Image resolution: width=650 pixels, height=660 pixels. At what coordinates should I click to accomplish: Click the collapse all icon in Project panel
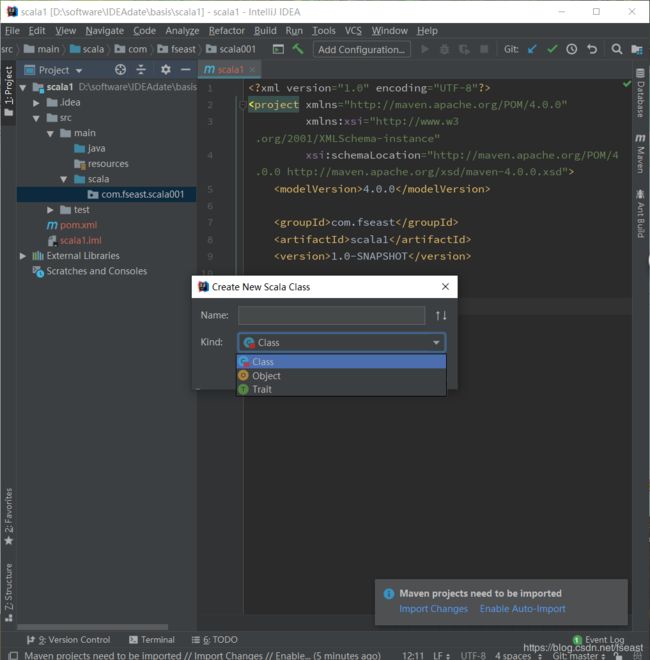pyautogui.click(x=141, y=69)
